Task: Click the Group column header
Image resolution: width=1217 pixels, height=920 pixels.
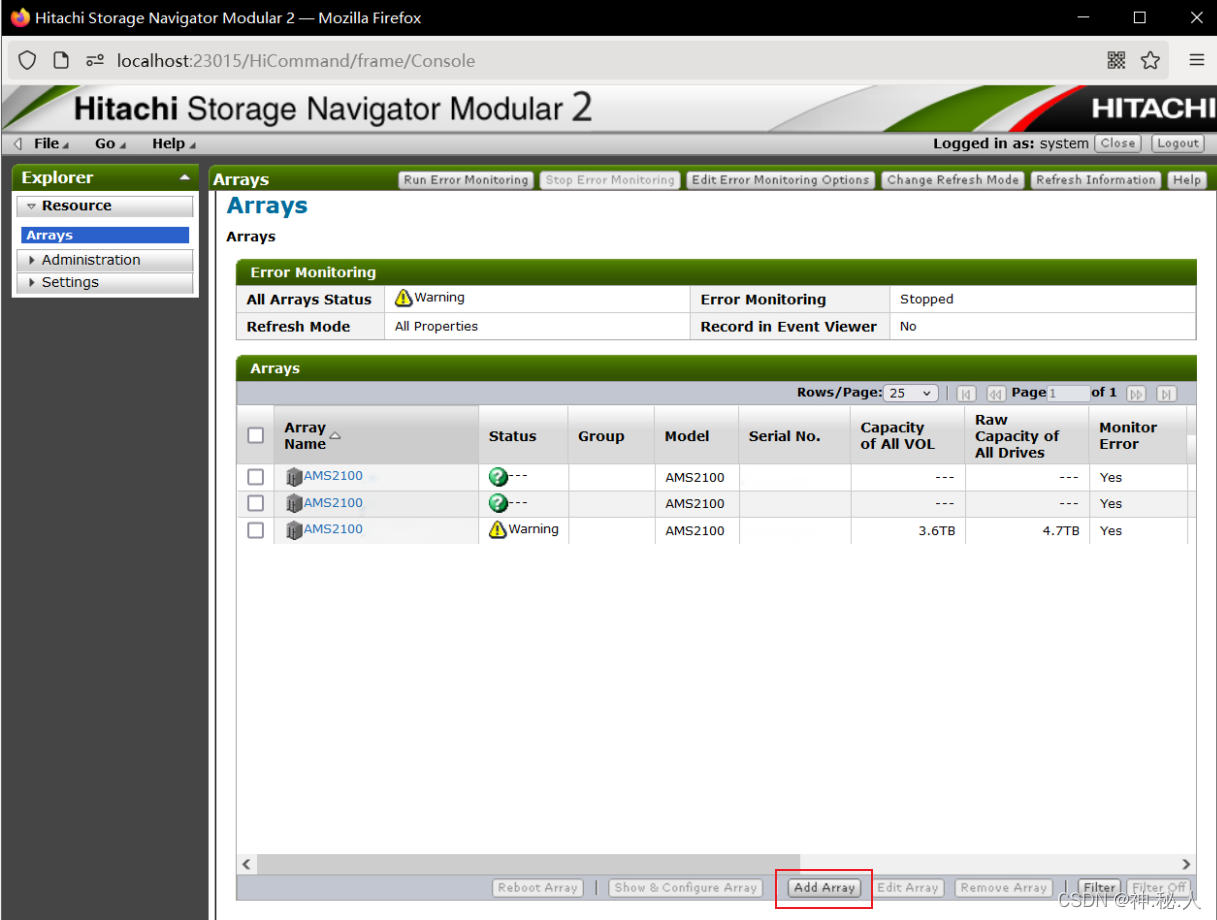Action: tap(611, 436)
